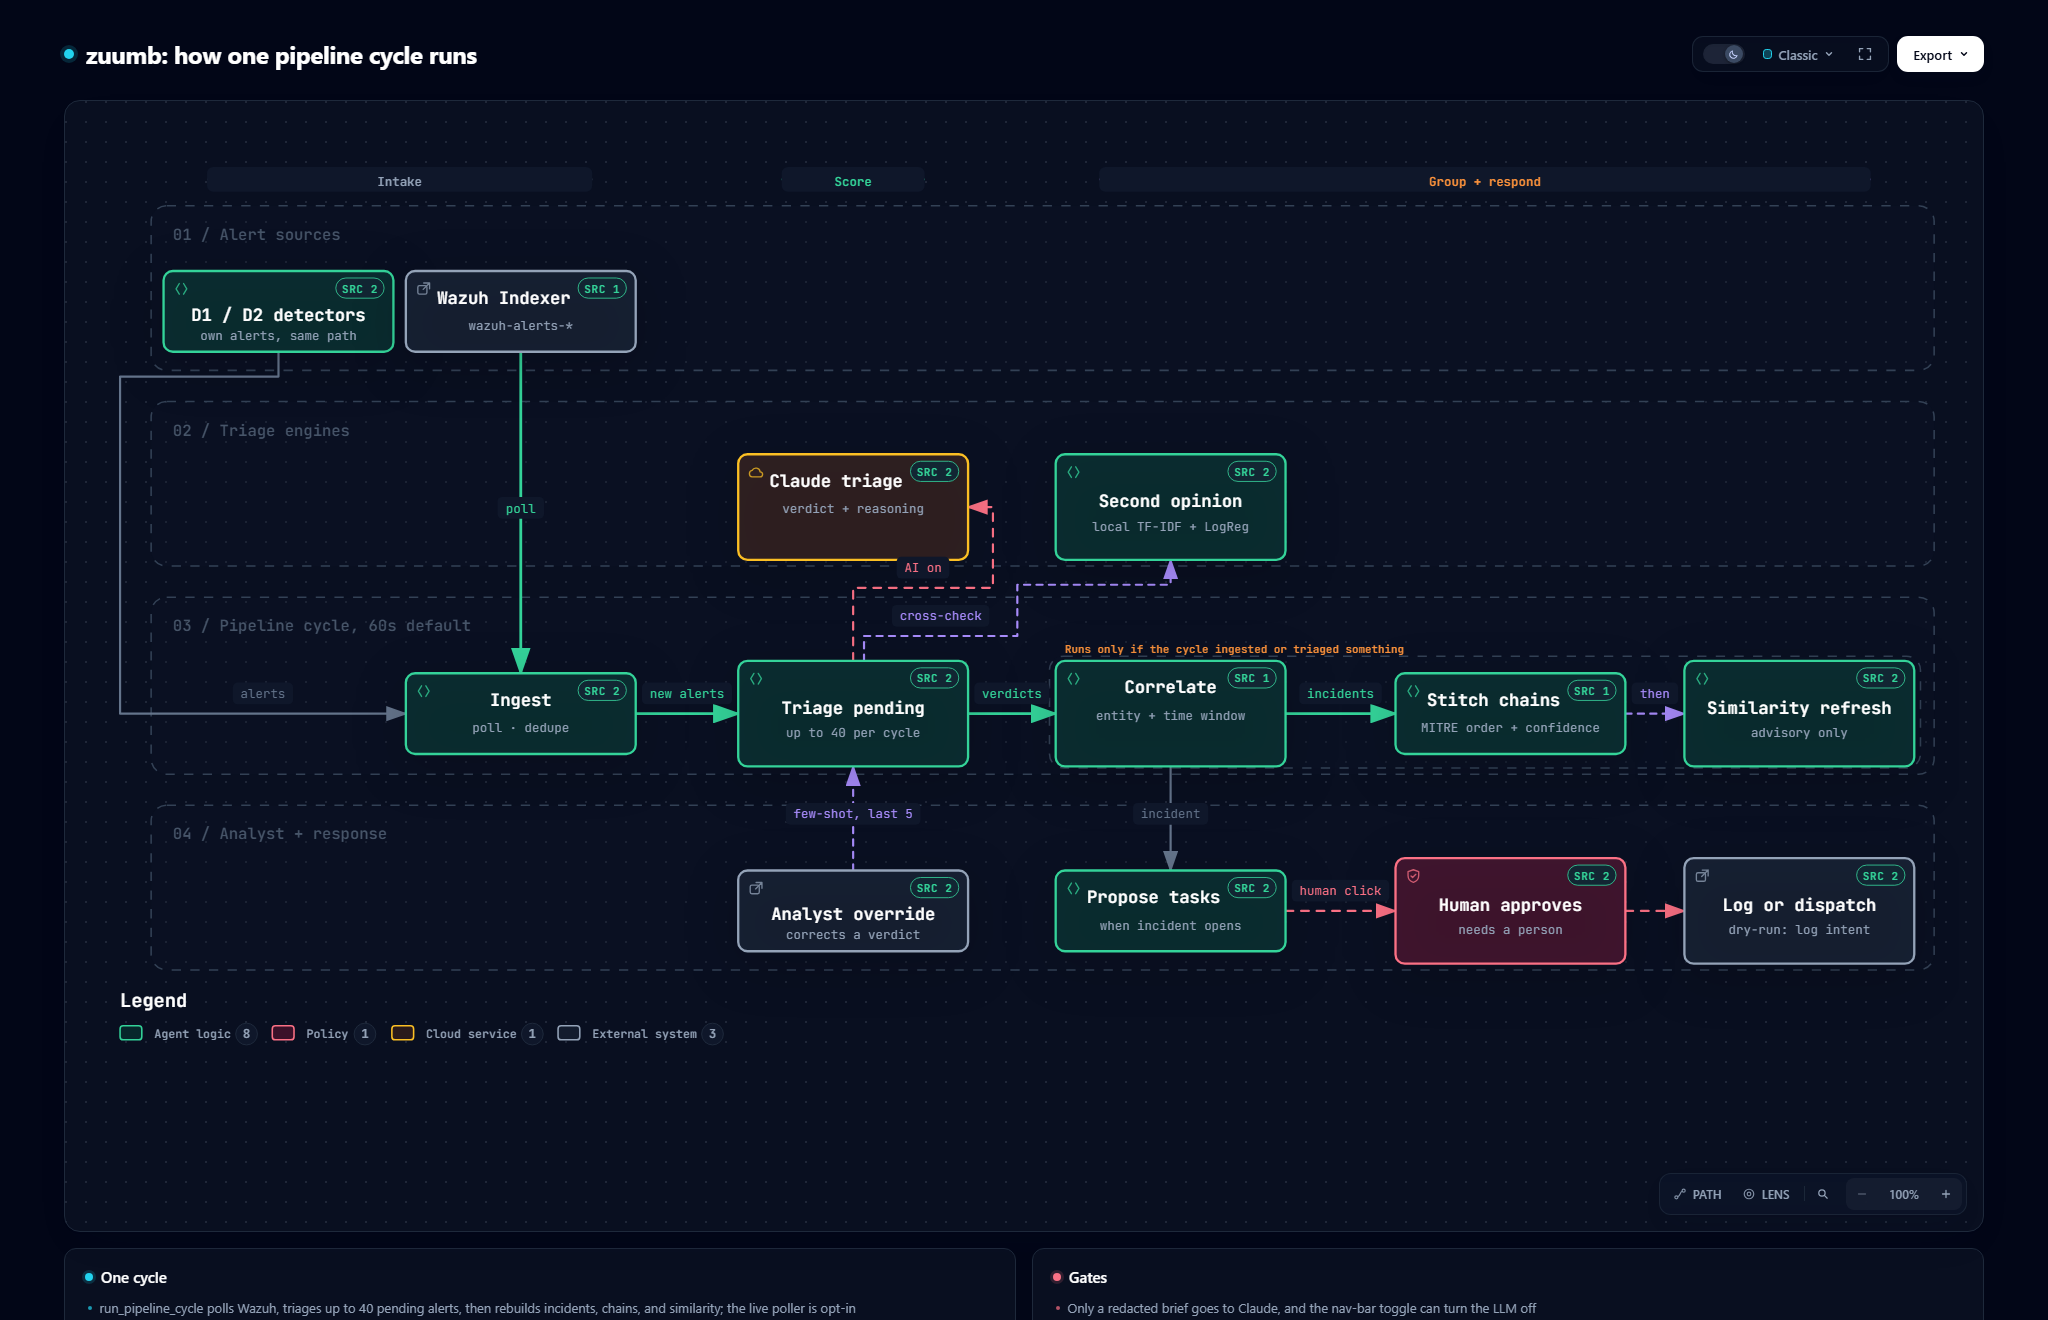The image size is (2048, 1320).
Task: Click the SRC 2 badge on Claude triage
Action: click(935, 472)
